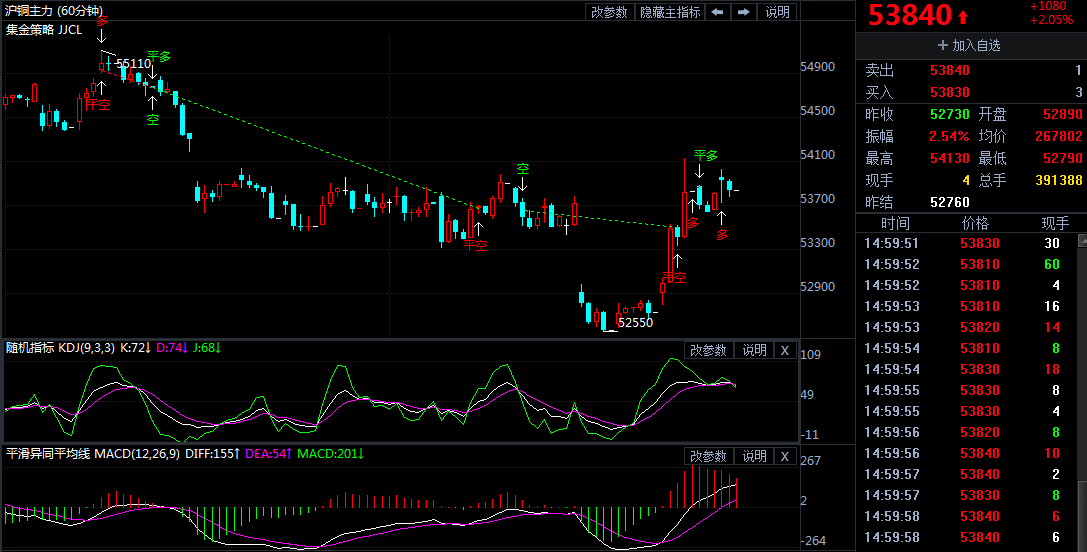
Task: Click the 52550 low price label
Action: (x=635, y=323)
